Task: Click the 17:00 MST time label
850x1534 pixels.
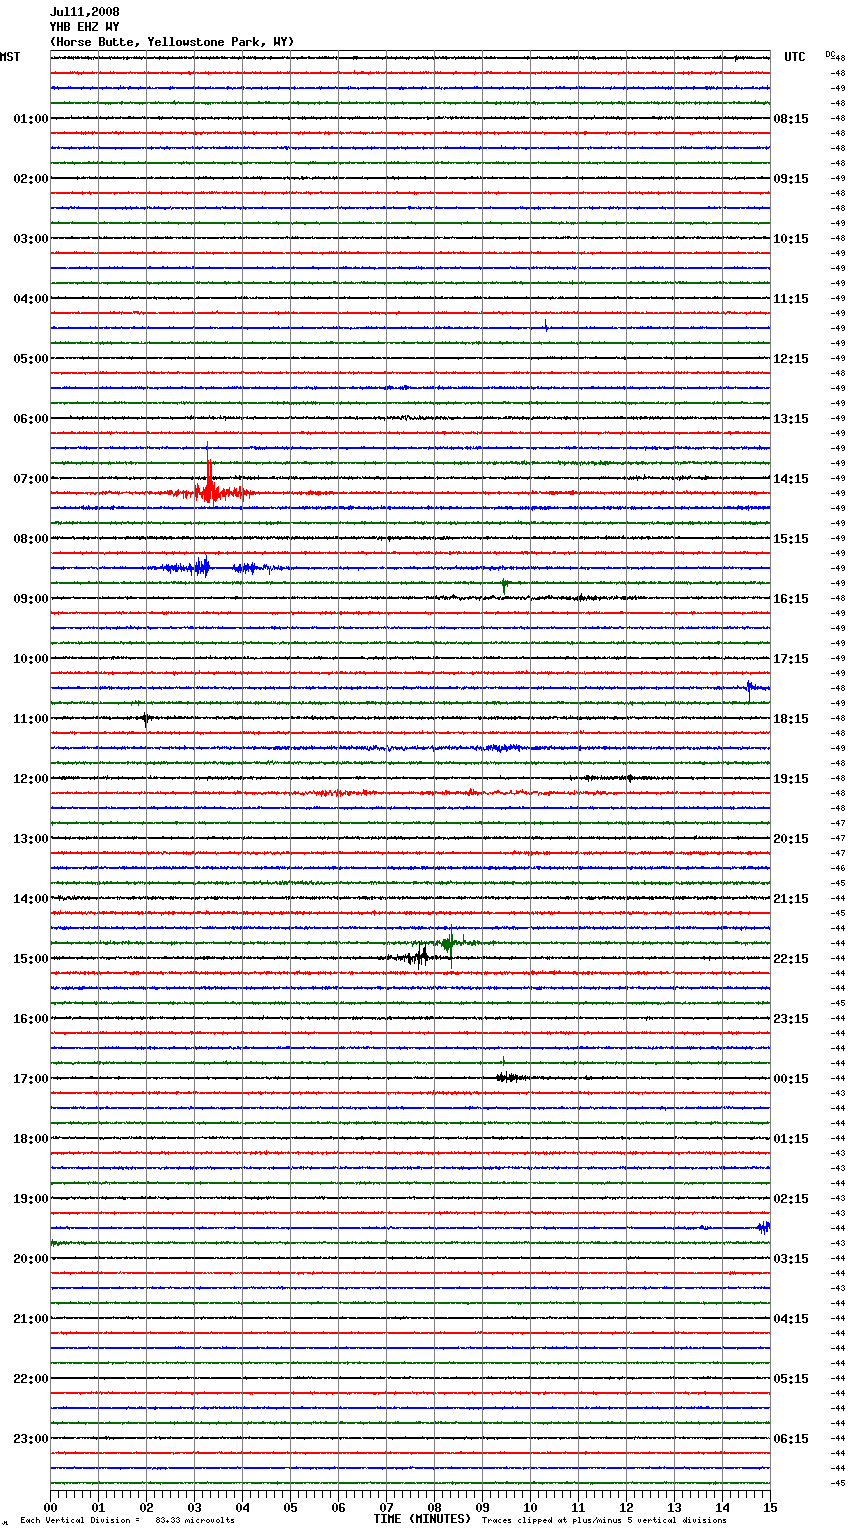Action: pyautogui.click(x=31, y=1079)
